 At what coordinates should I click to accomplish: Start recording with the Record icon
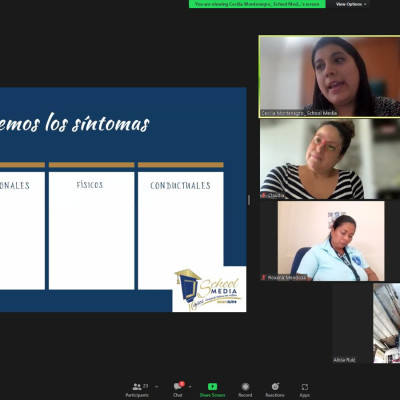(245, 387)
